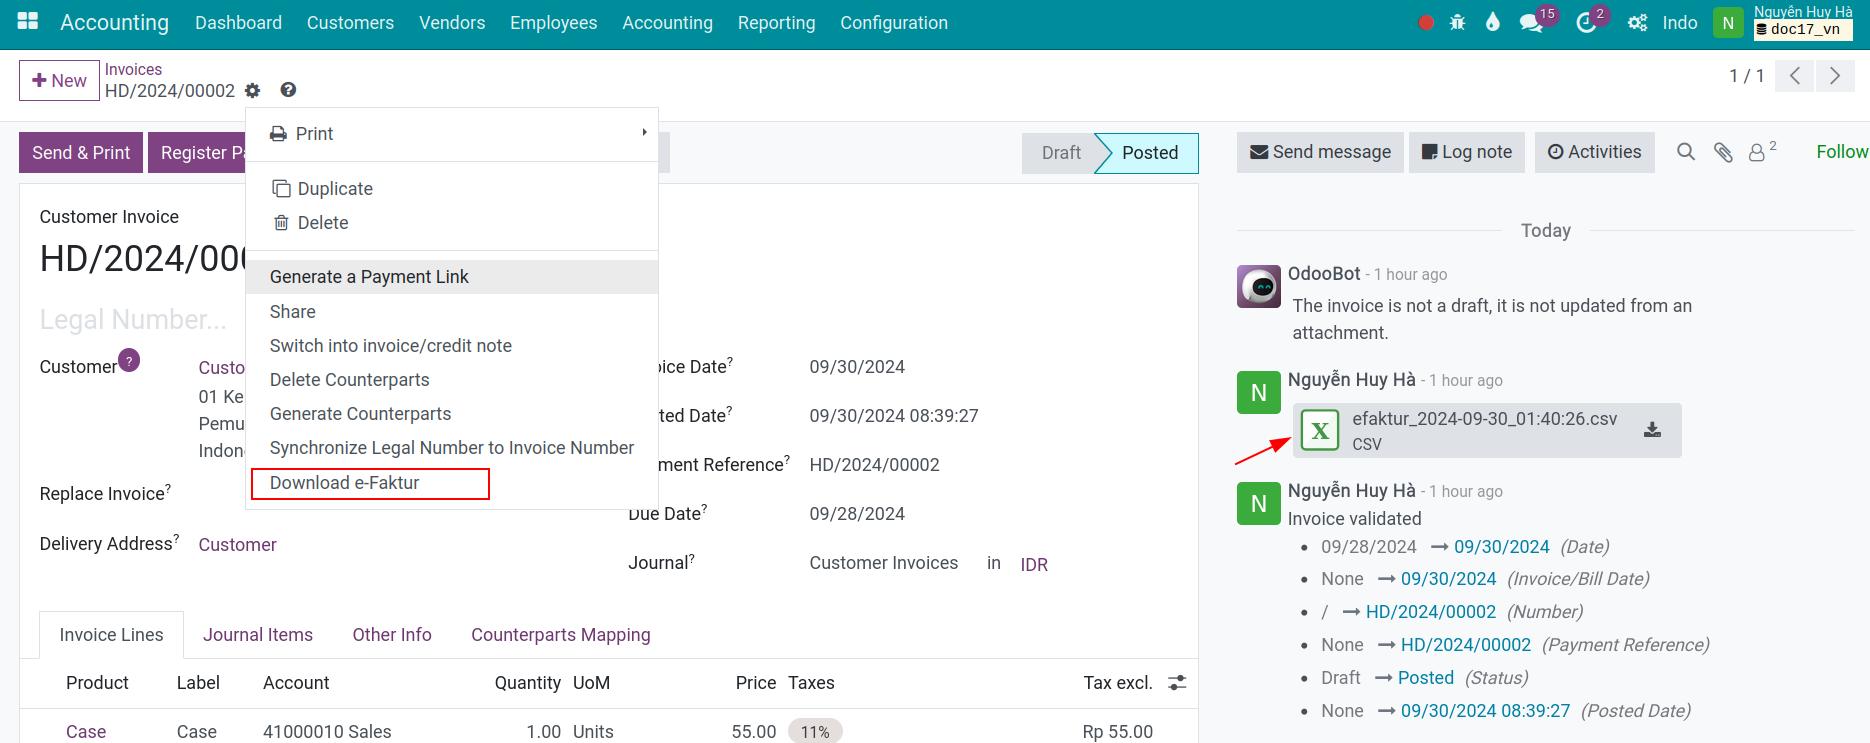Switch to the Invoice Lines tab
This screenshot has width=1870, height=743.
(111, 635)
